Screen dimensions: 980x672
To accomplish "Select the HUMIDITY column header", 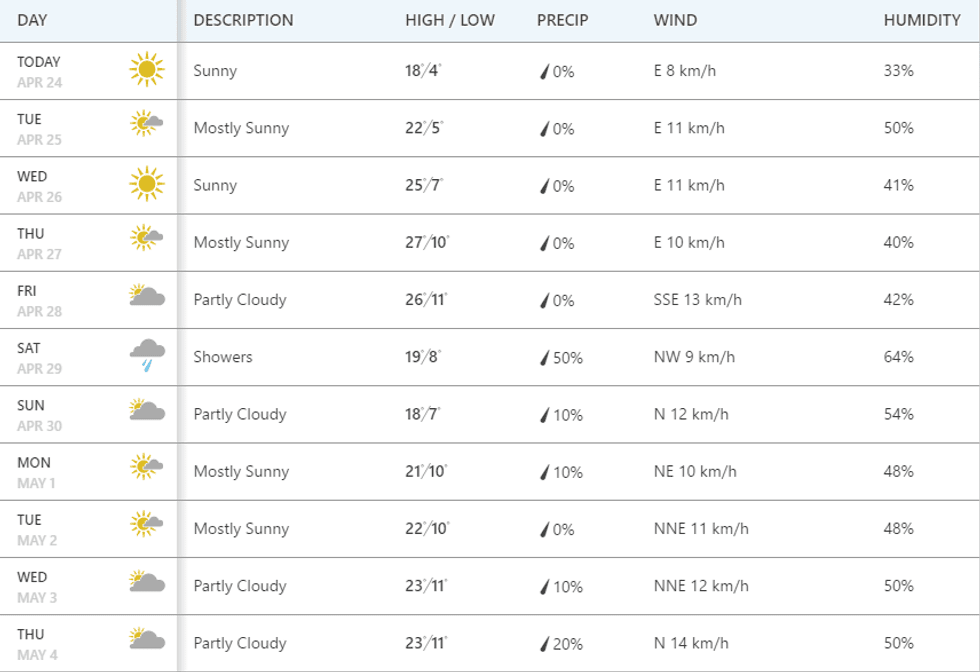I will click(922, 20).
